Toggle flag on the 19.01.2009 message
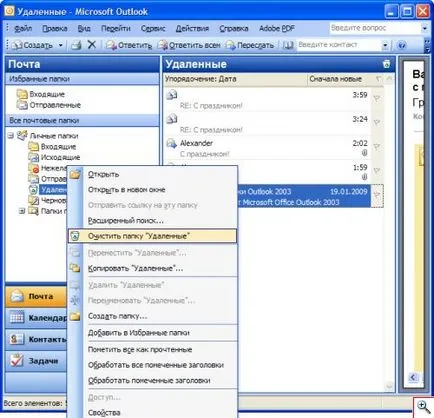This screenshot has width=434, height=418. tap(377, 196)
